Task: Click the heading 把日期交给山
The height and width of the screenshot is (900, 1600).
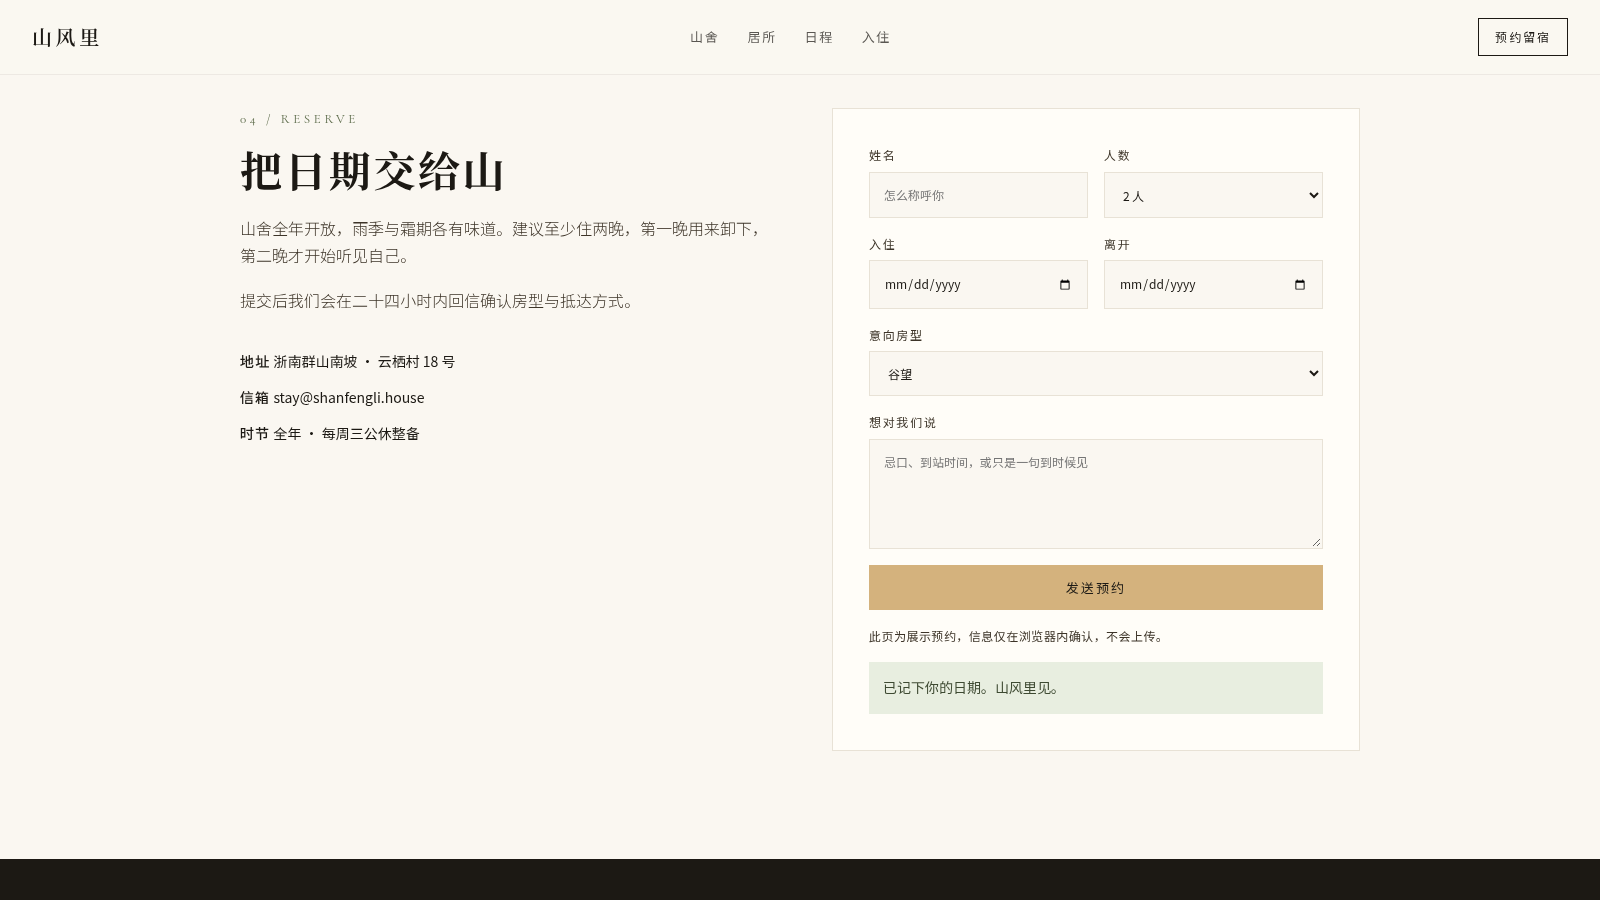Action: tap(372, 171)
